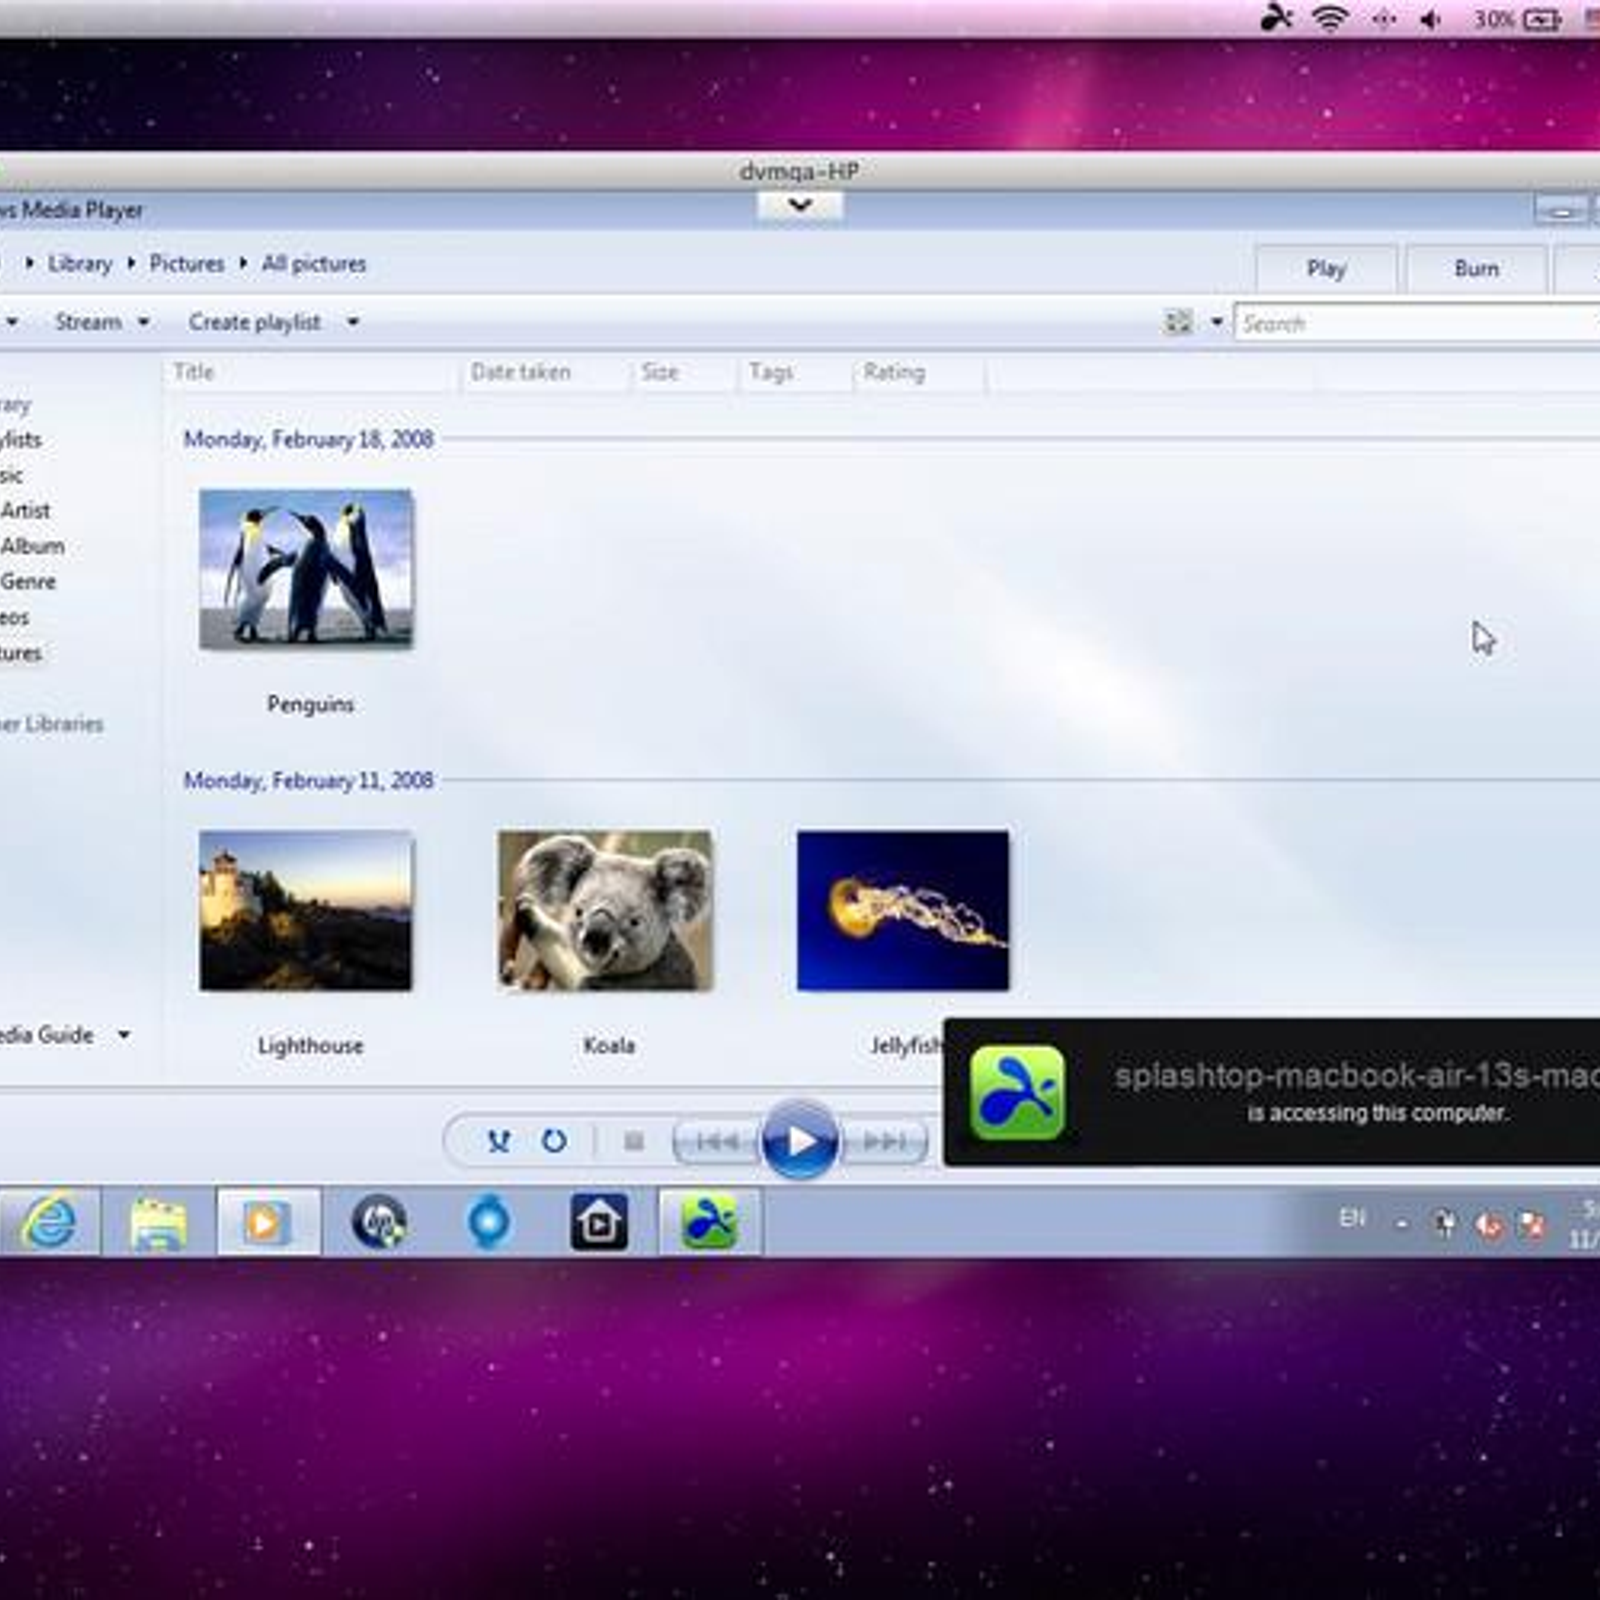Click in the Search field
This screenshot has height=1600, width=1600.
coord(1416,323)
